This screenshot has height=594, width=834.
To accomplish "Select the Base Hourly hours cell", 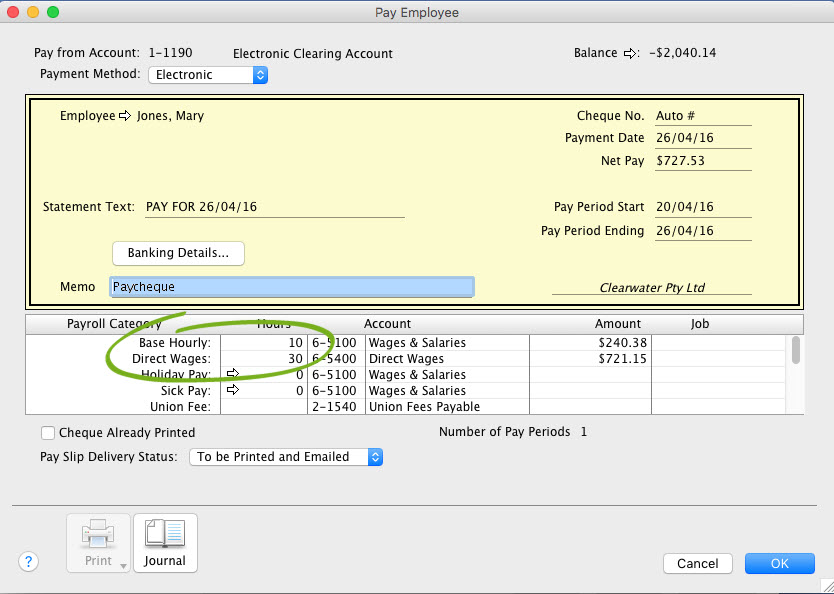I will [263, 343].
